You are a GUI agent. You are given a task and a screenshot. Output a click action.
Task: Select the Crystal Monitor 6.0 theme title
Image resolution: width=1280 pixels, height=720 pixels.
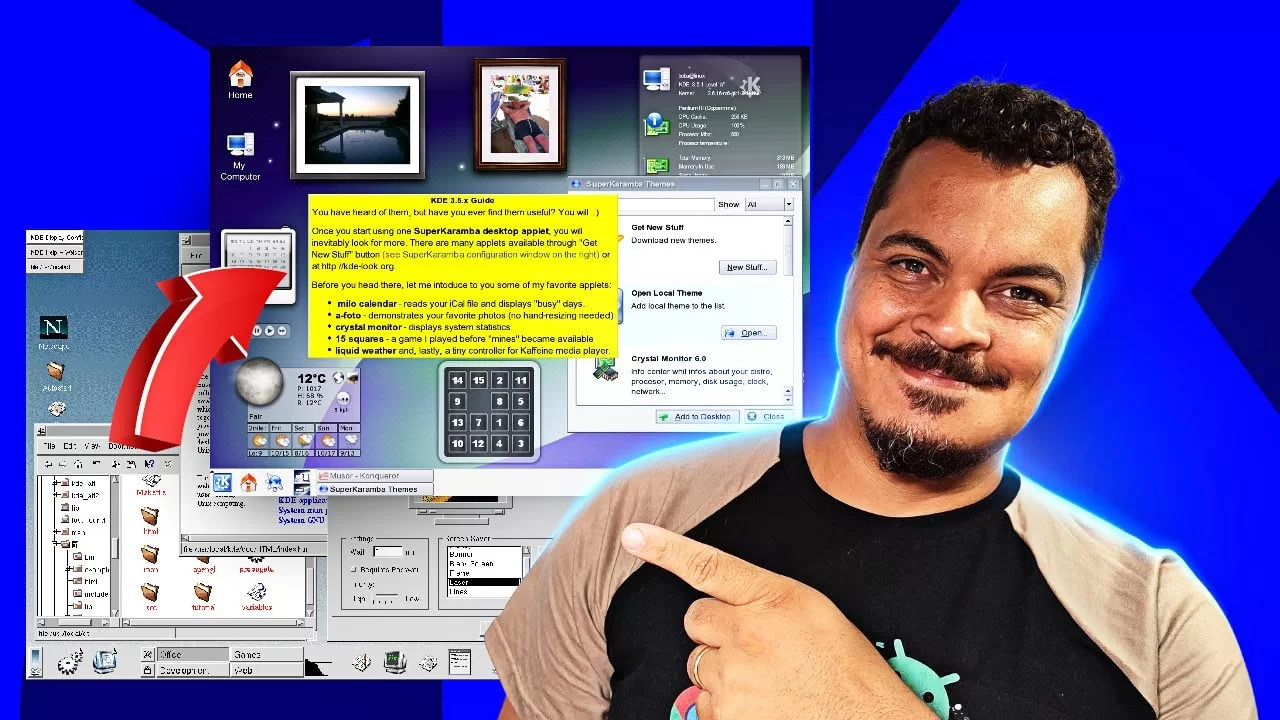click(669, 358)
